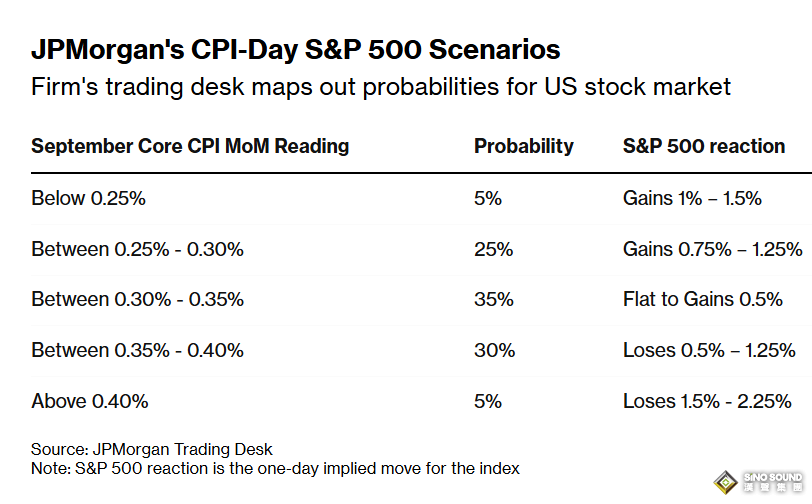
Task: Click the Below 0.25% row label
Action: pos(89,198)
